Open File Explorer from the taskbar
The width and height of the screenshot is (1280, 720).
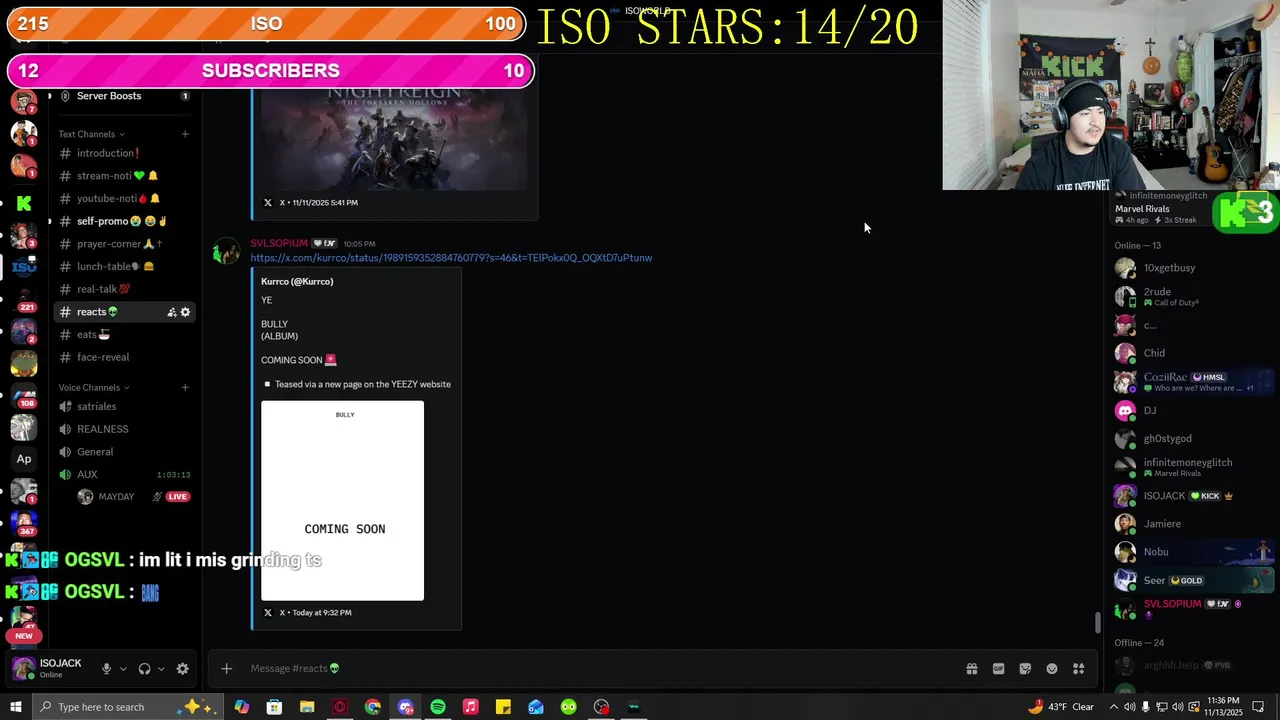point(307,707)
